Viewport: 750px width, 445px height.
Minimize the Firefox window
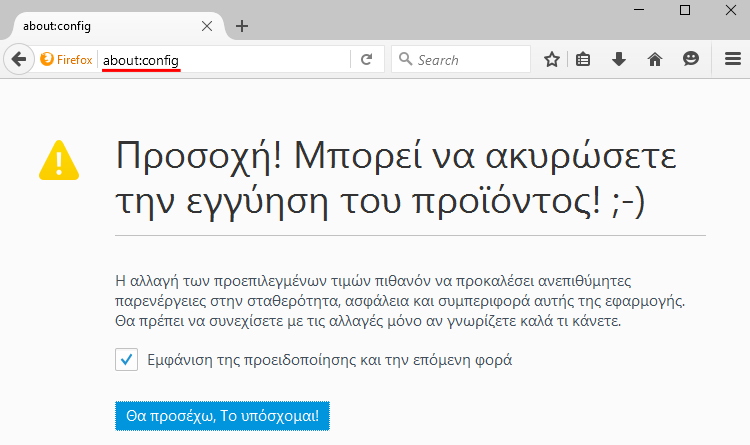pos(639,10)
